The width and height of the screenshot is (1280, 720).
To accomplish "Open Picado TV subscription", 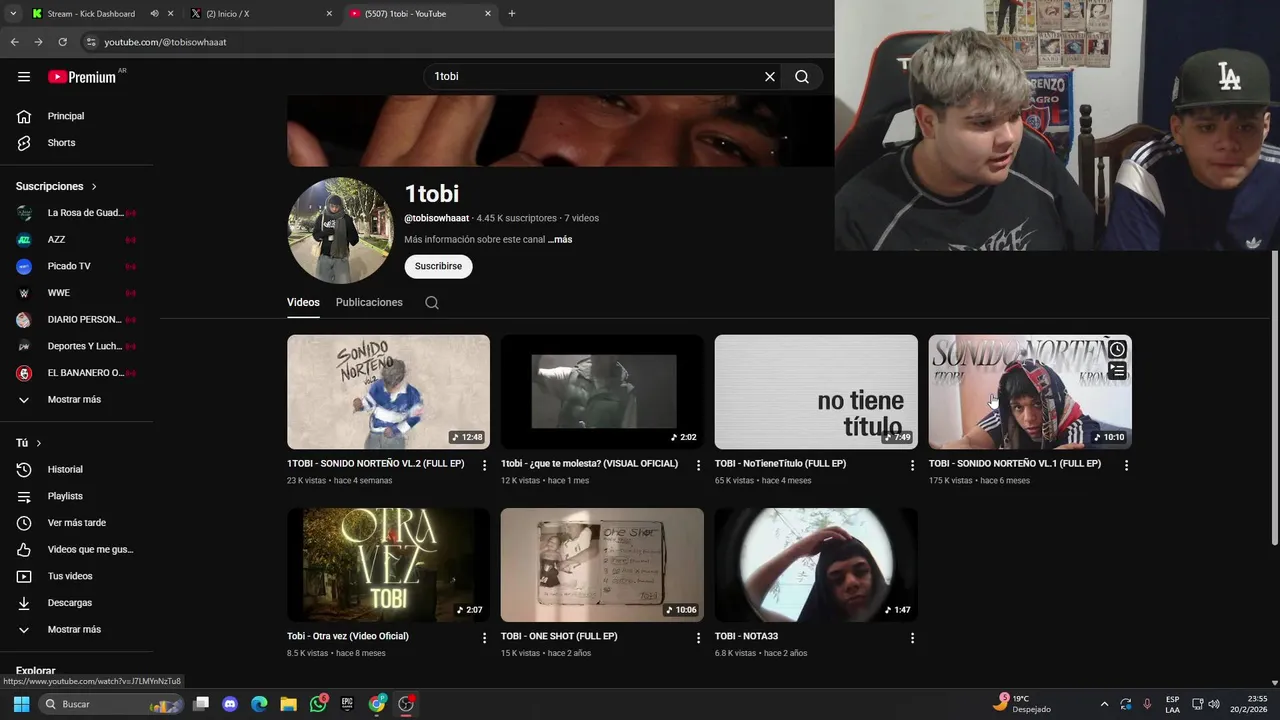I will point(78,266).
